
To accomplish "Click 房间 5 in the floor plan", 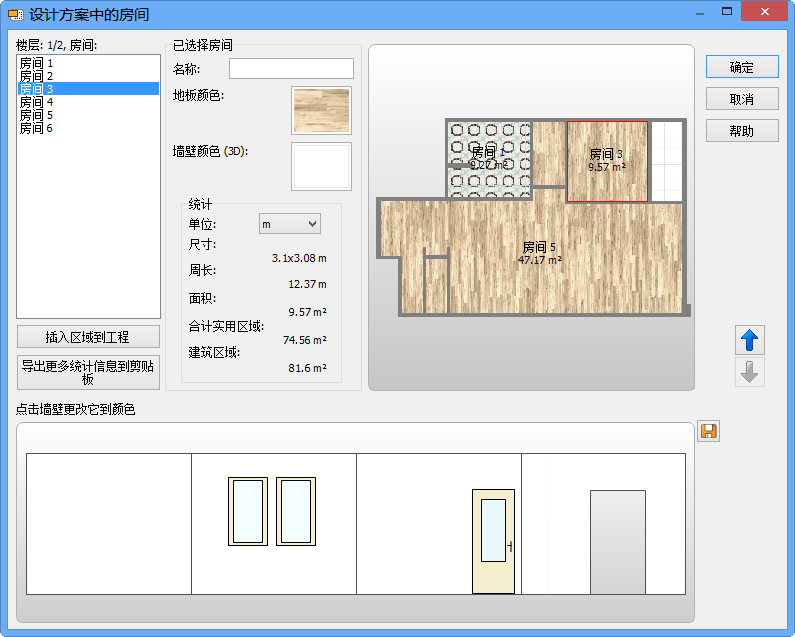I will click(x=539, y=254).
